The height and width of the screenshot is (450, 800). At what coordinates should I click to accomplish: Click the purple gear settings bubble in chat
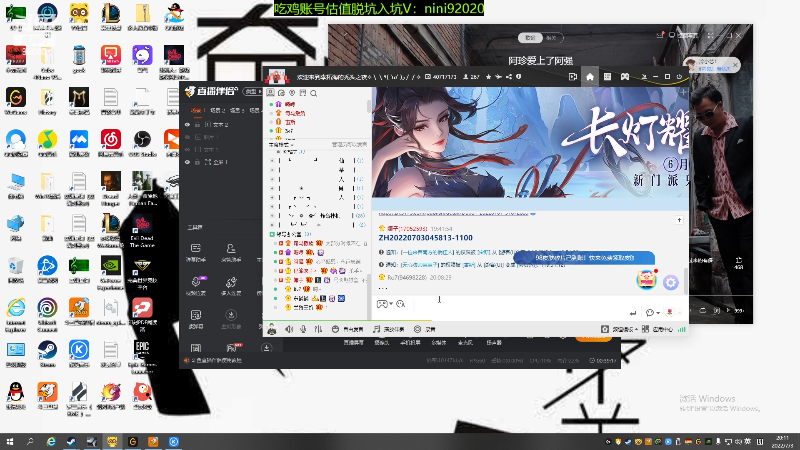point(671,282)
